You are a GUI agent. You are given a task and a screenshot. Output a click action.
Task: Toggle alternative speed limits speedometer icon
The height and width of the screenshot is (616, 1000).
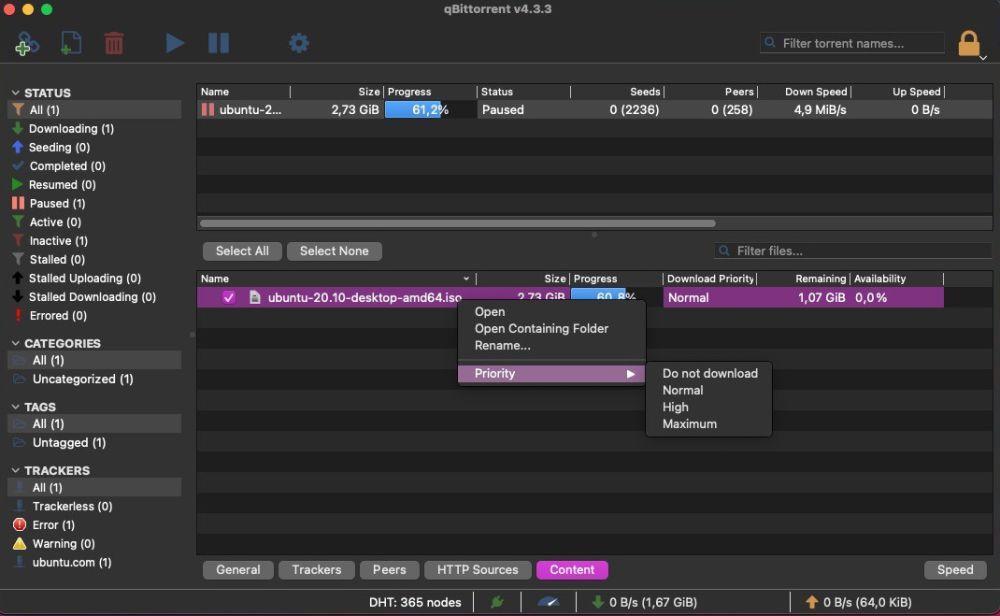548,602
